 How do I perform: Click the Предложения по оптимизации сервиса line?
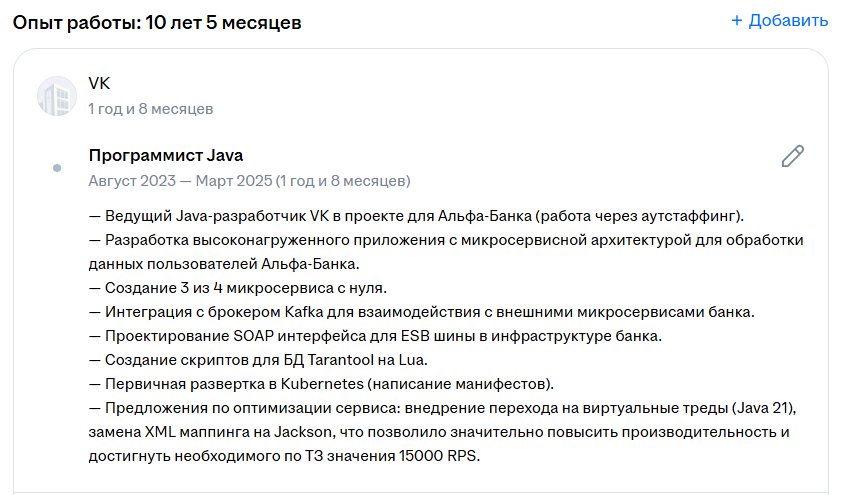point(442,408)
